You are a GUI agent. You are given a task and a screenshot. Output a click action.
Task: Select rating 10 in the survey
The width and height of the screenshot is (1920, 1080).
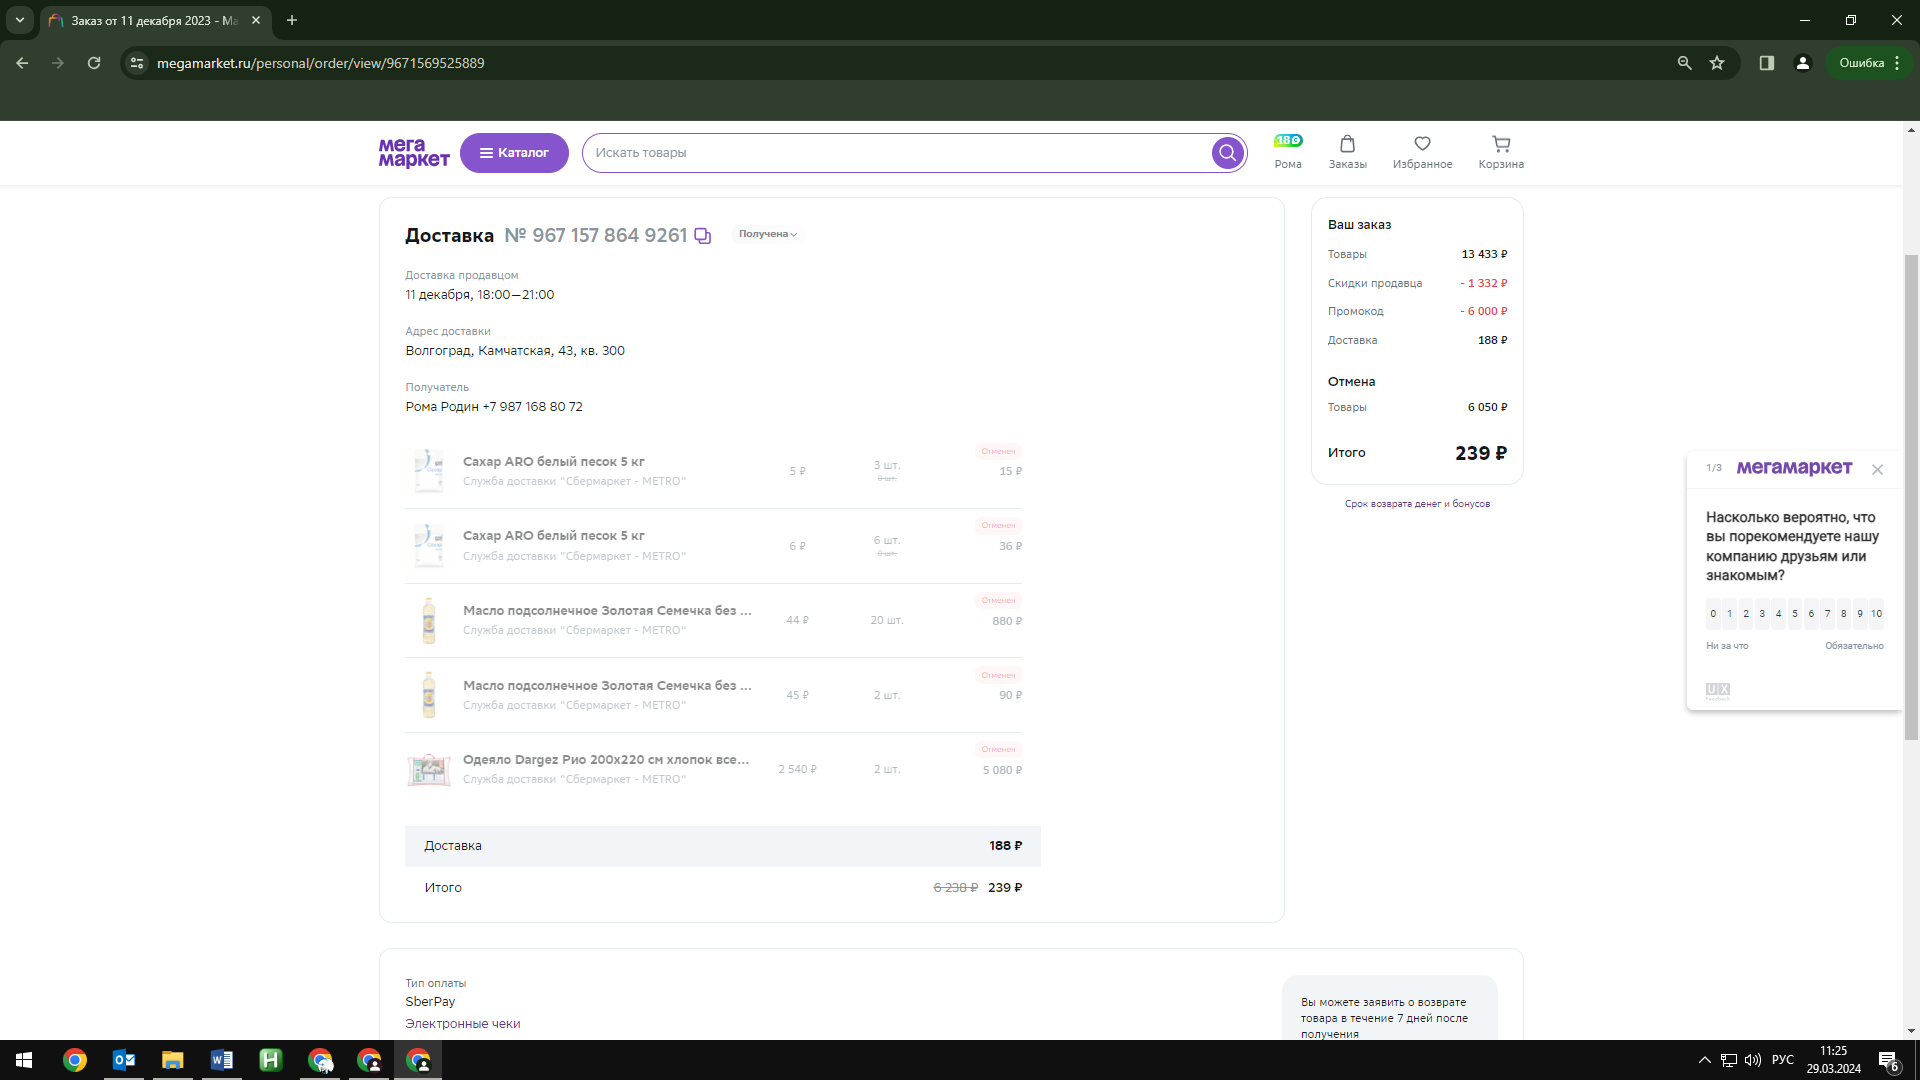pyautogui.click(x=1877, y=614)
